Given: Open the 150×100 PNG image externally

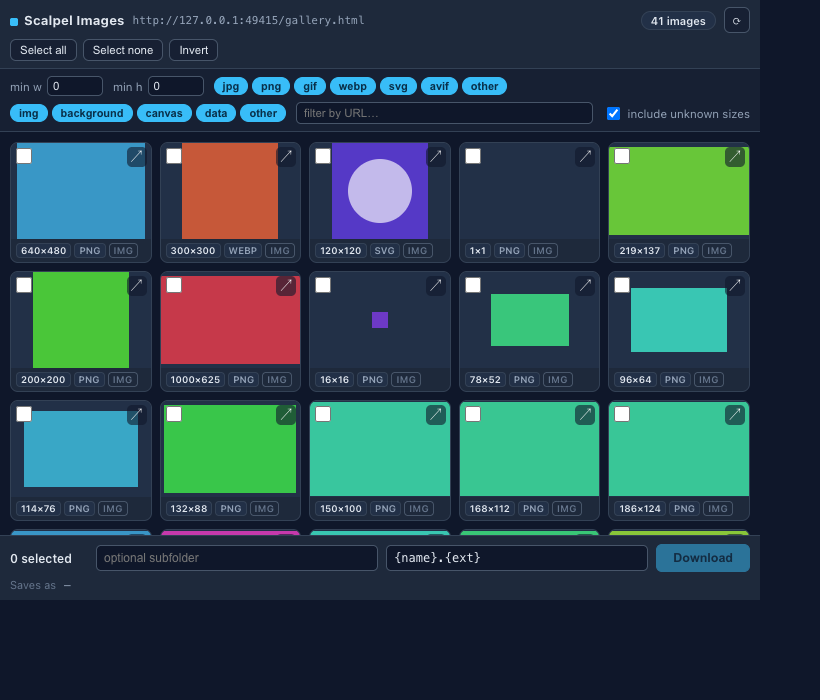Looking at the screenshot, I should click(x=436, y=415).
